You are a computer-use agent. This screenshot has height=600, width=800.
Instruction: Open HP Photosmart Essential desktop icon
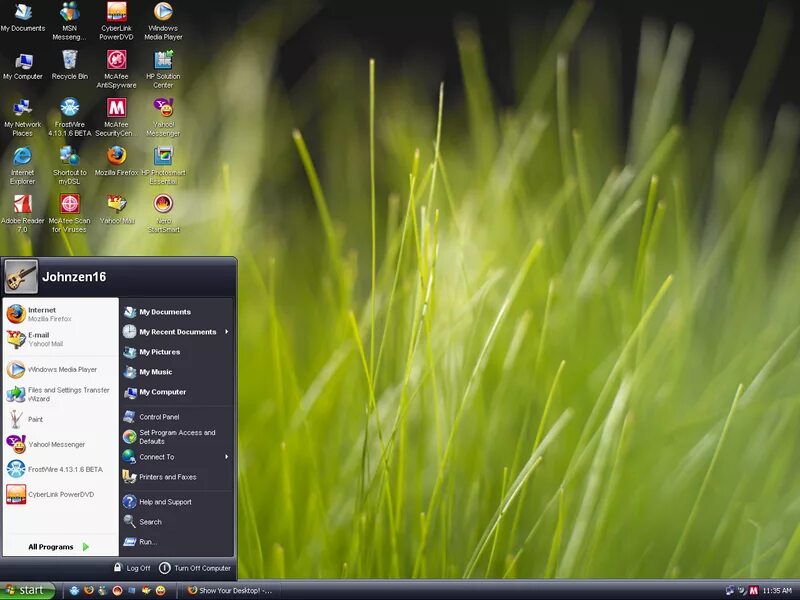[x=163, y=166]
